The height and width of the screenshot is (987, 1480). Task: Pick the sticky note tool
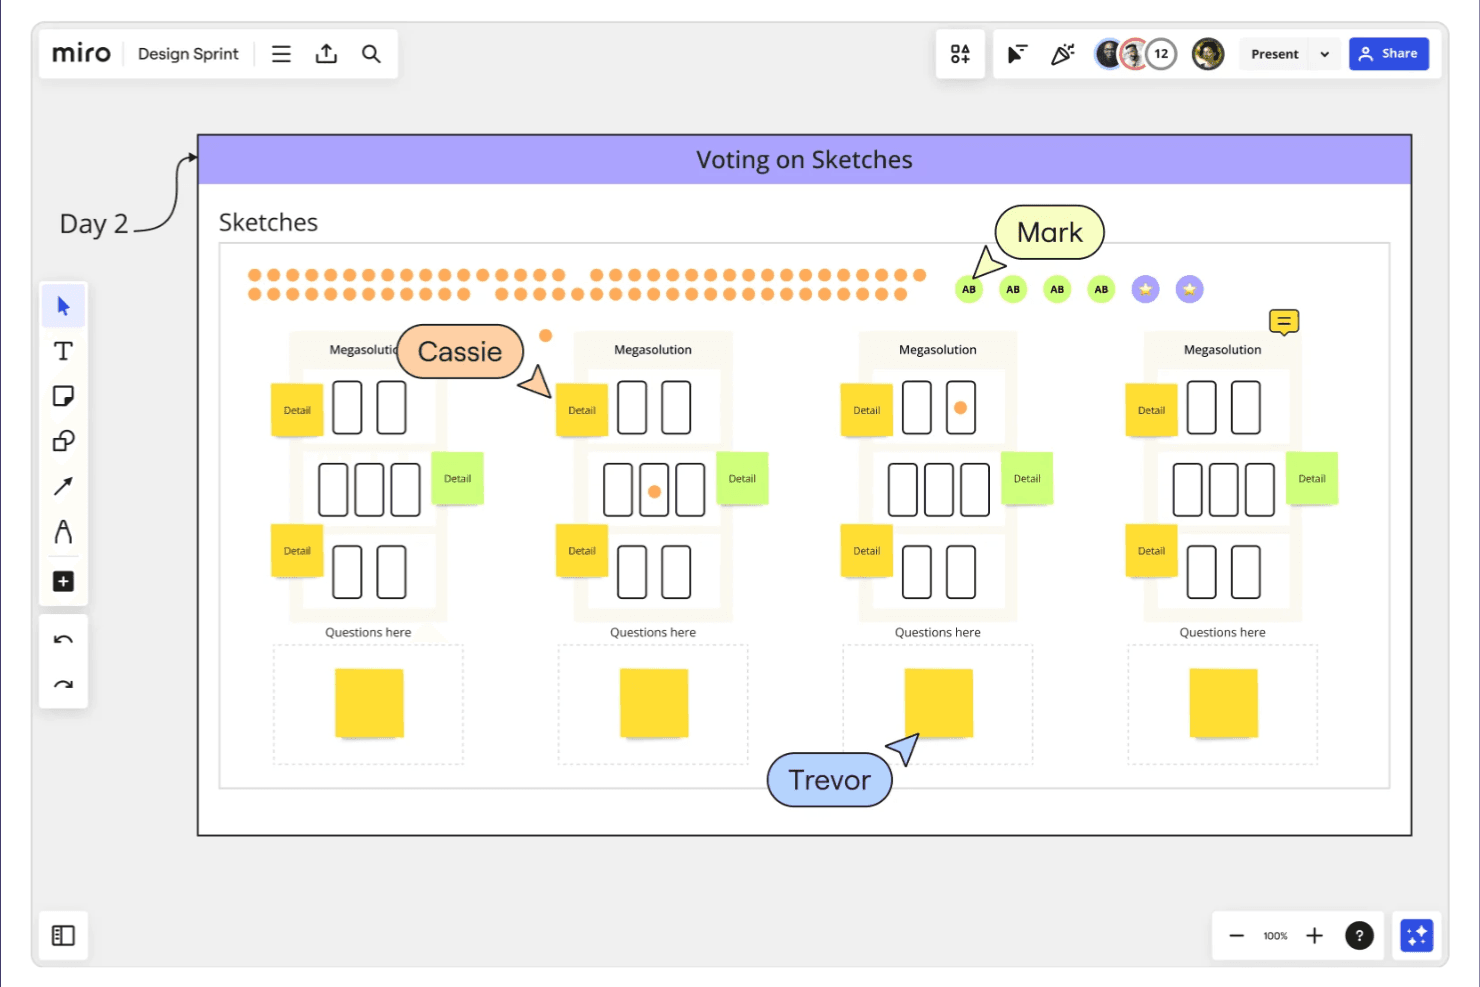[63, 396]
